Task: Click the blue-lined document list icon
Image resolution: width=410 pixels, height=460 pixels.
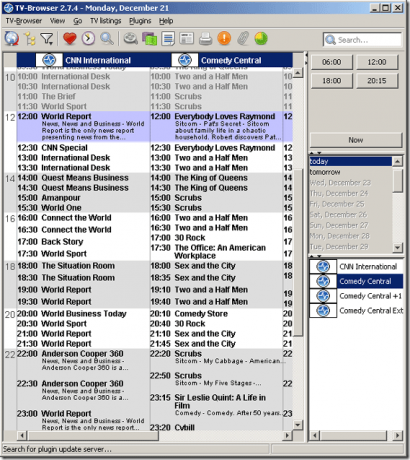Action: point(168,39)
